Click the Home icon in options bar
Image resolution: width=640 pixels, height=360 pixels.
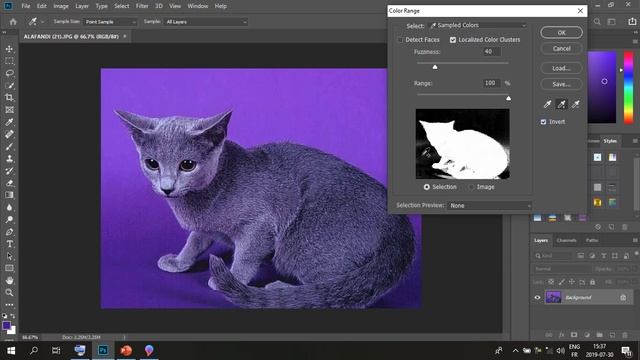point(13,22)
